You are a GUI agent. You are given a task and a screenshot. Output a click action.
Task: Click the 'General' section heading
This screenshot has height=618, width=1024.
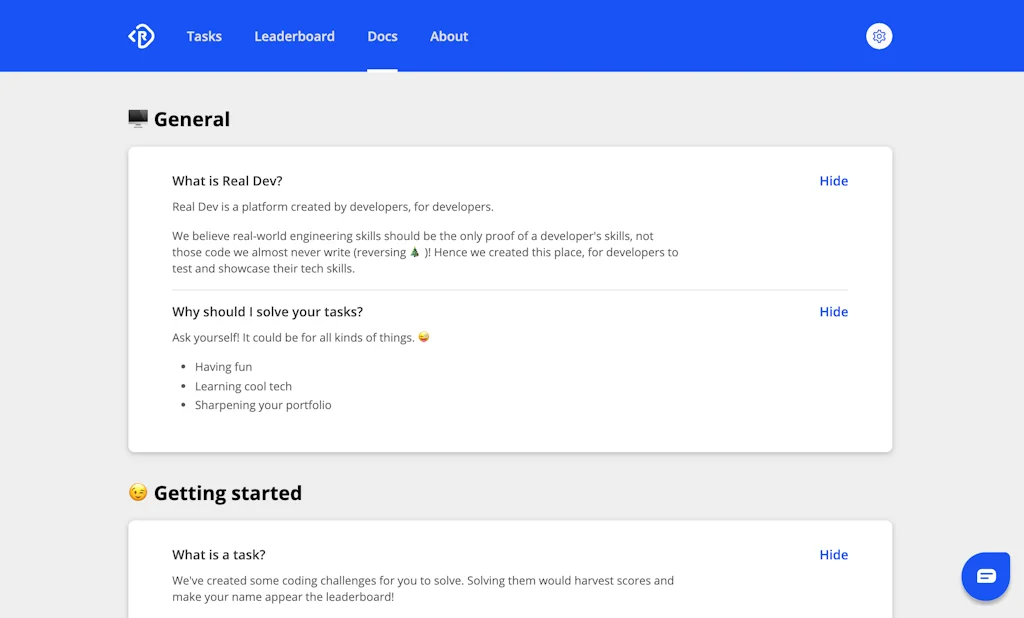click(191, 118)
